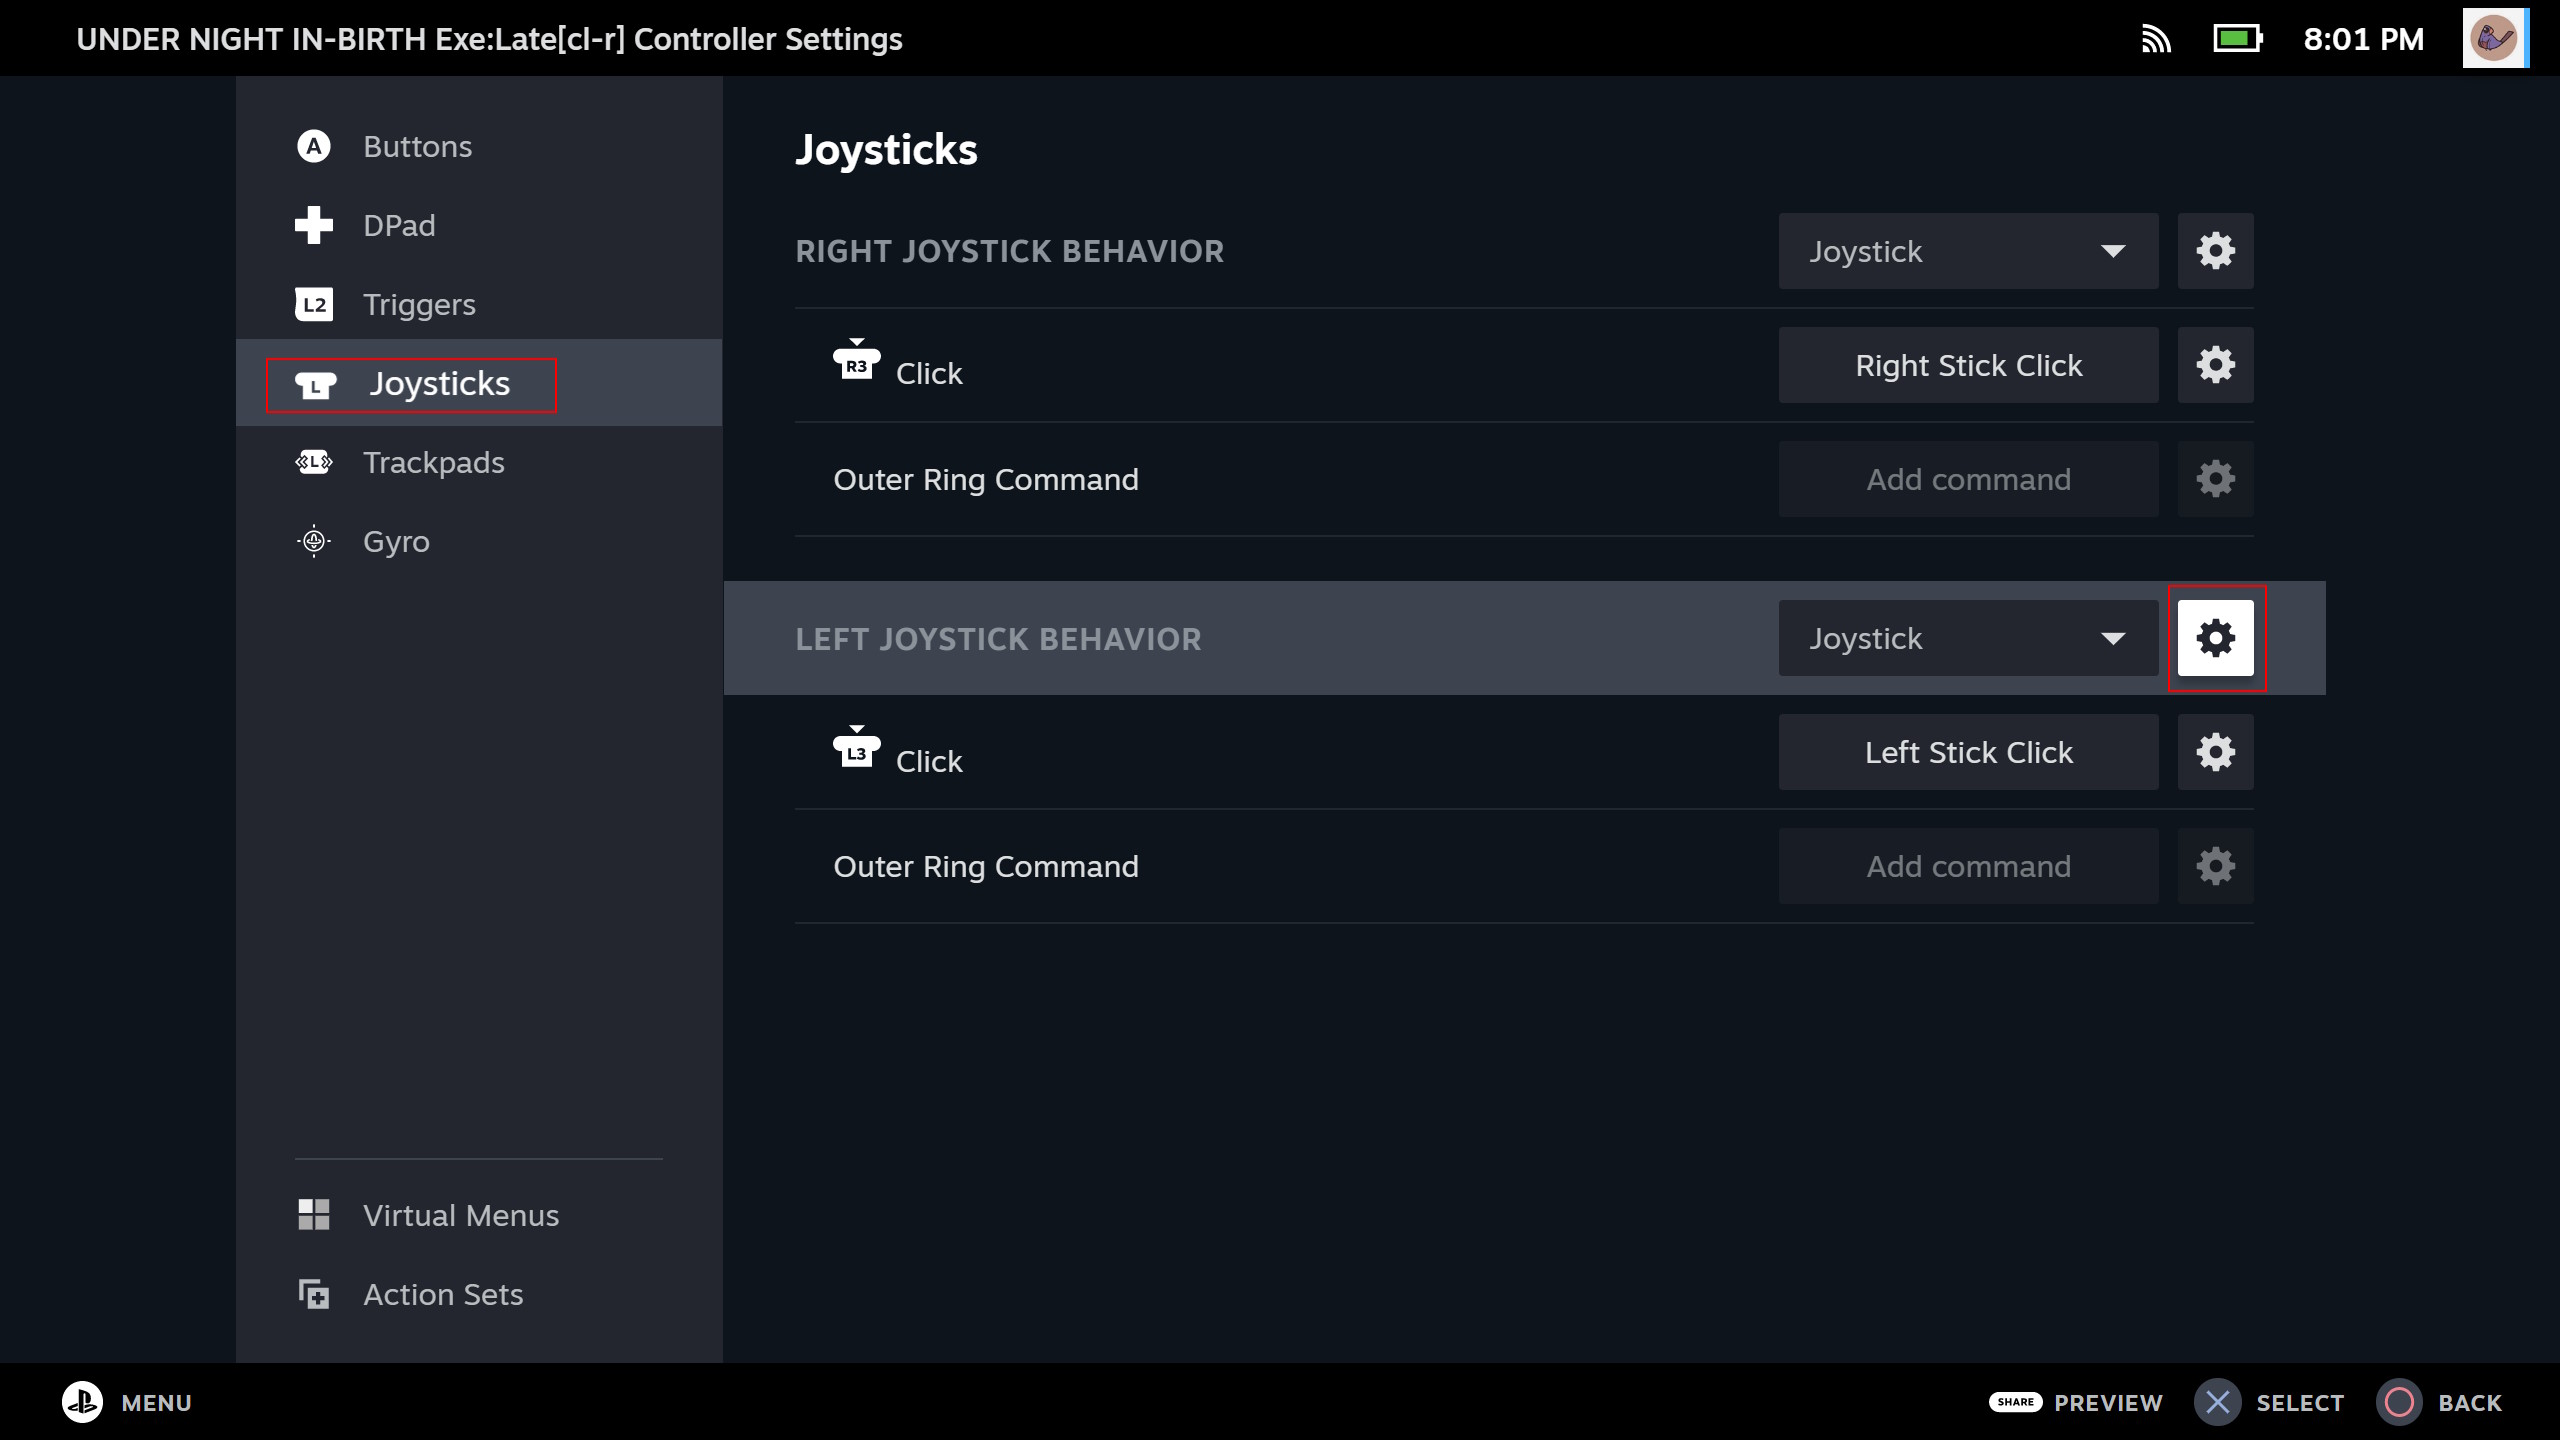Click gear for right Outer Ring Command
Viewport: 2560px width, 1440px height.
tap(2215, 479)
